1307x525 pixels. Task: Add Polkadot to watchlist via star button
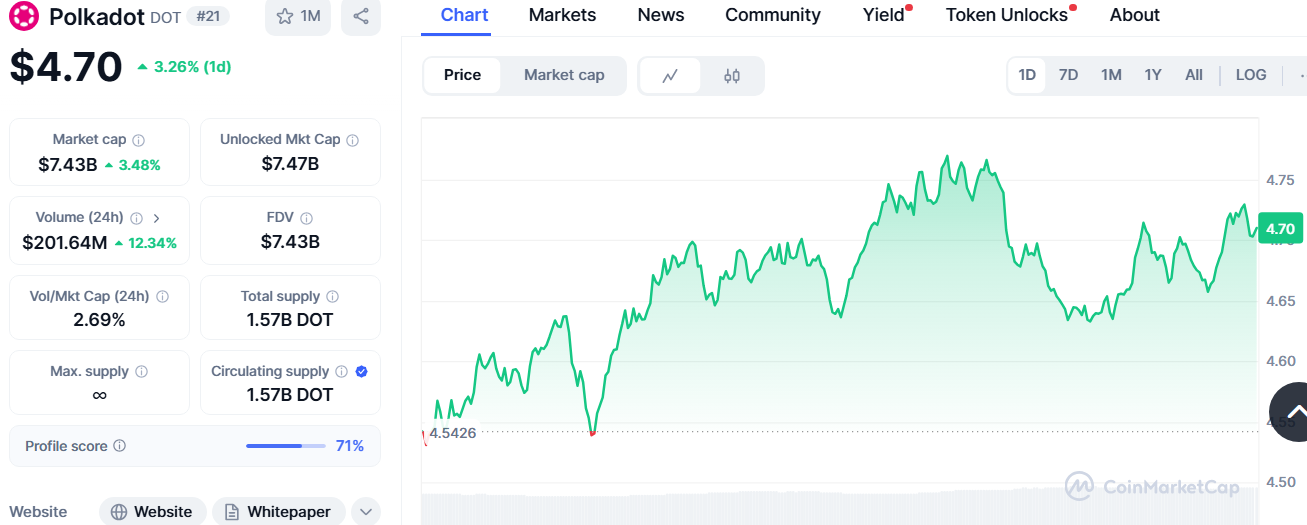(298, 16)
